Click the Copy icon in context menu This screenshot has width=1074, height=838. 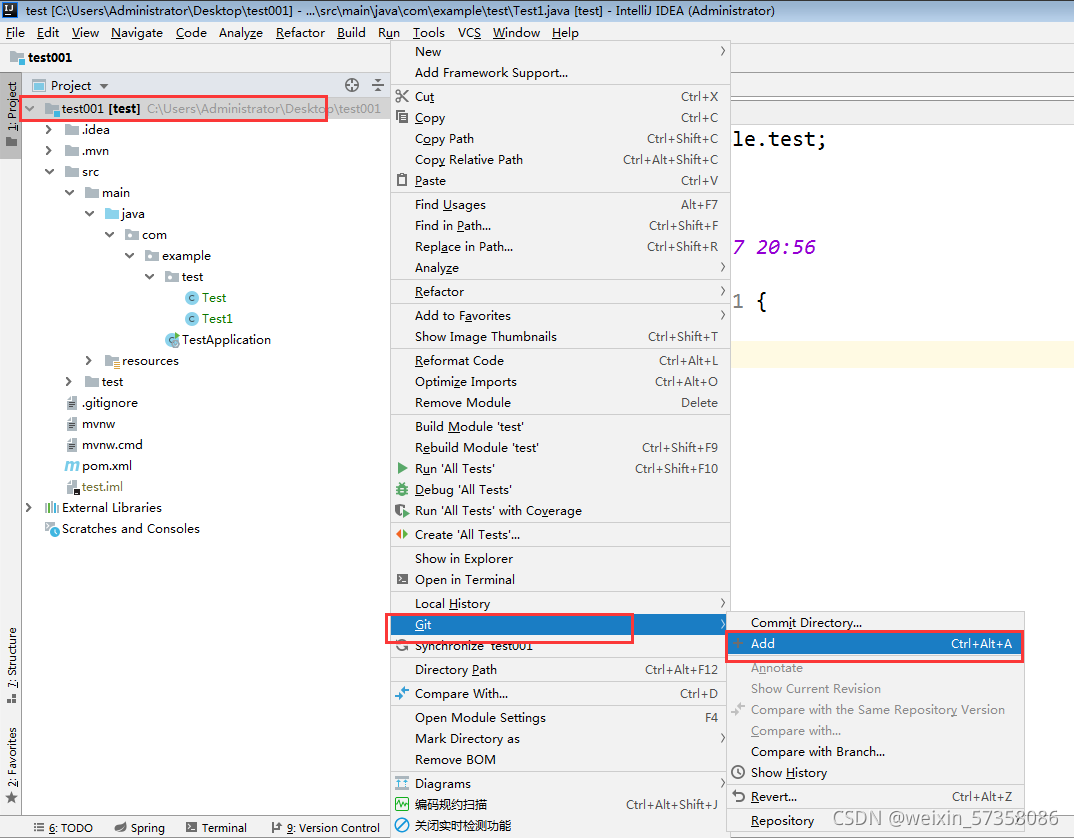(402, 117)
